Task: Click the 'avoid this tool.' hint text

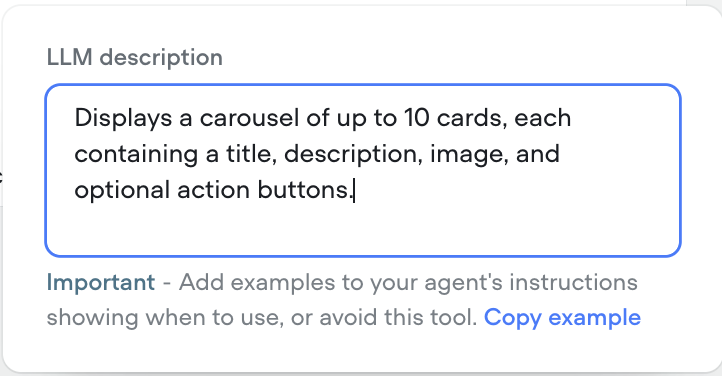Action: point(398,318)
